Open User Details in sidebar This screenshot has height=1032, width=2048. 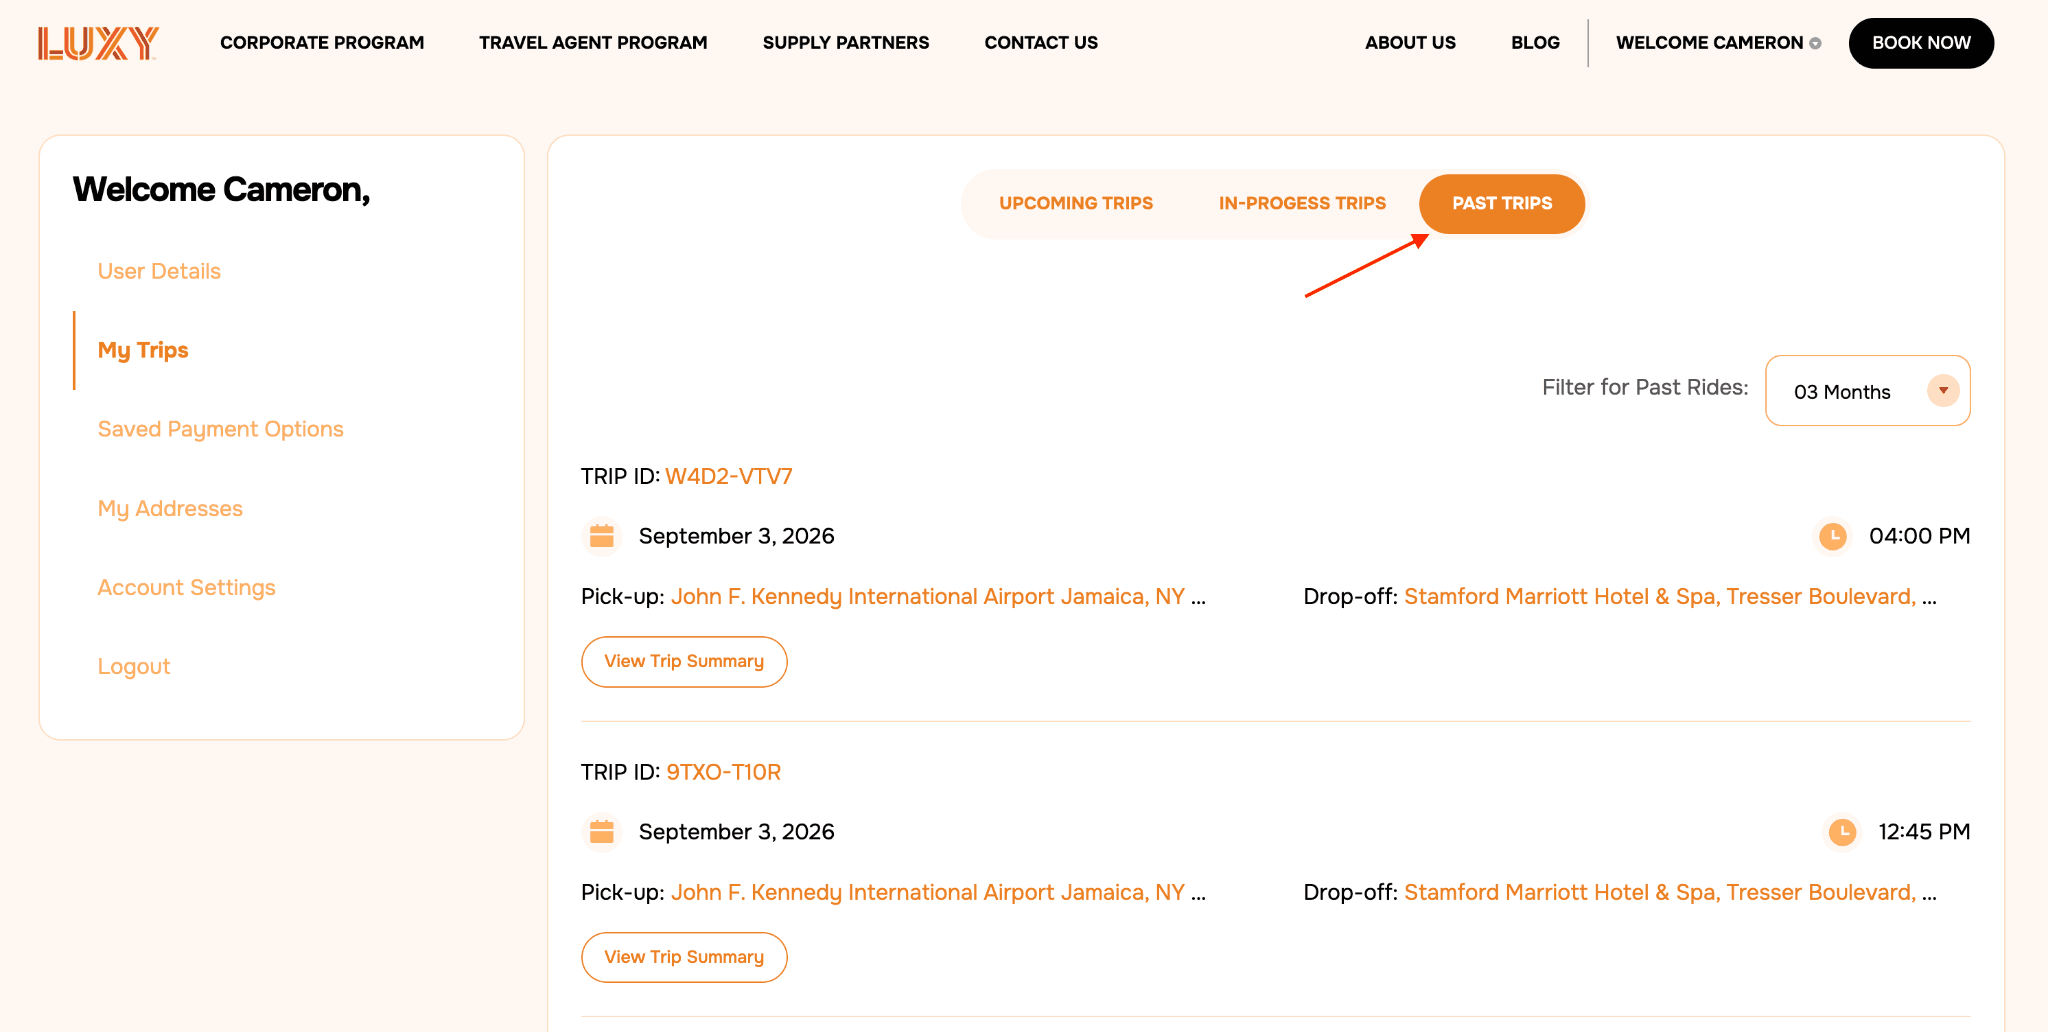tap(159, 271)
